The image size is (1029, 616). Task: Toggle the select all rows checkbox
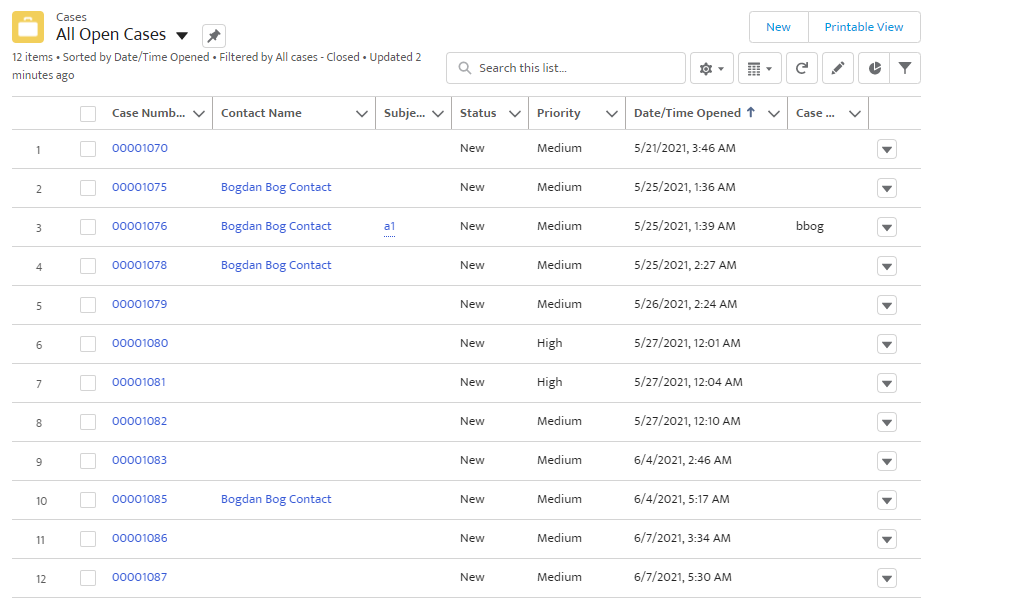tap(88, 114)
